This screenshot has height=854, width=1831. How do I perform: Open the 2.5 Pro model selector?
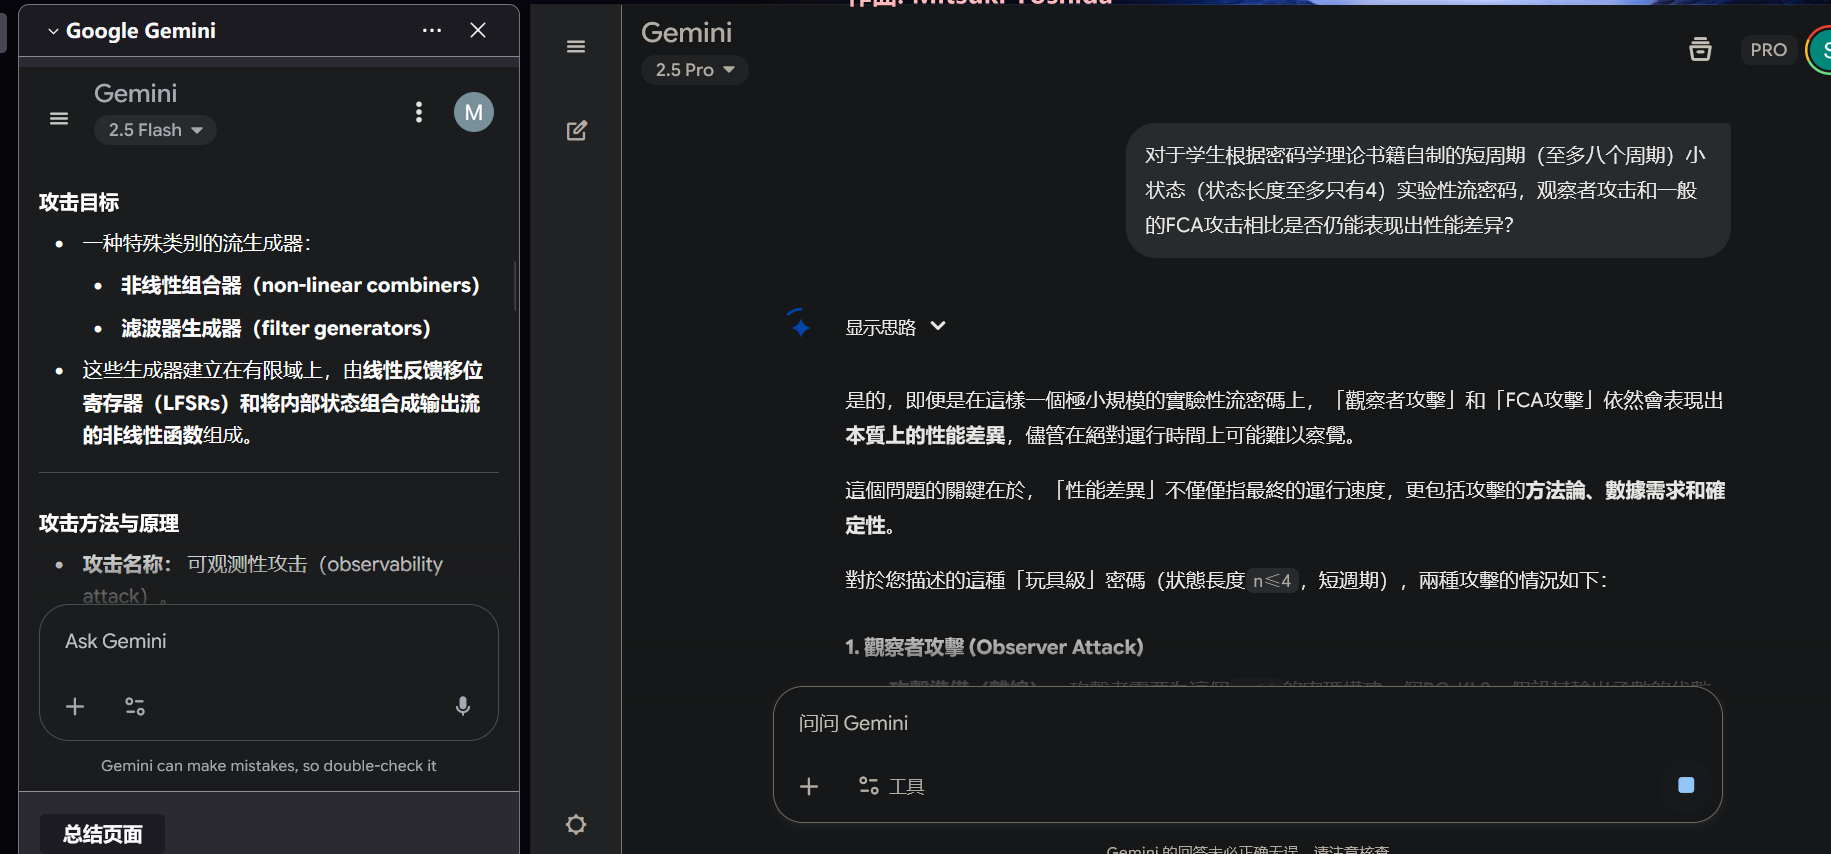[x=694, y=70]
